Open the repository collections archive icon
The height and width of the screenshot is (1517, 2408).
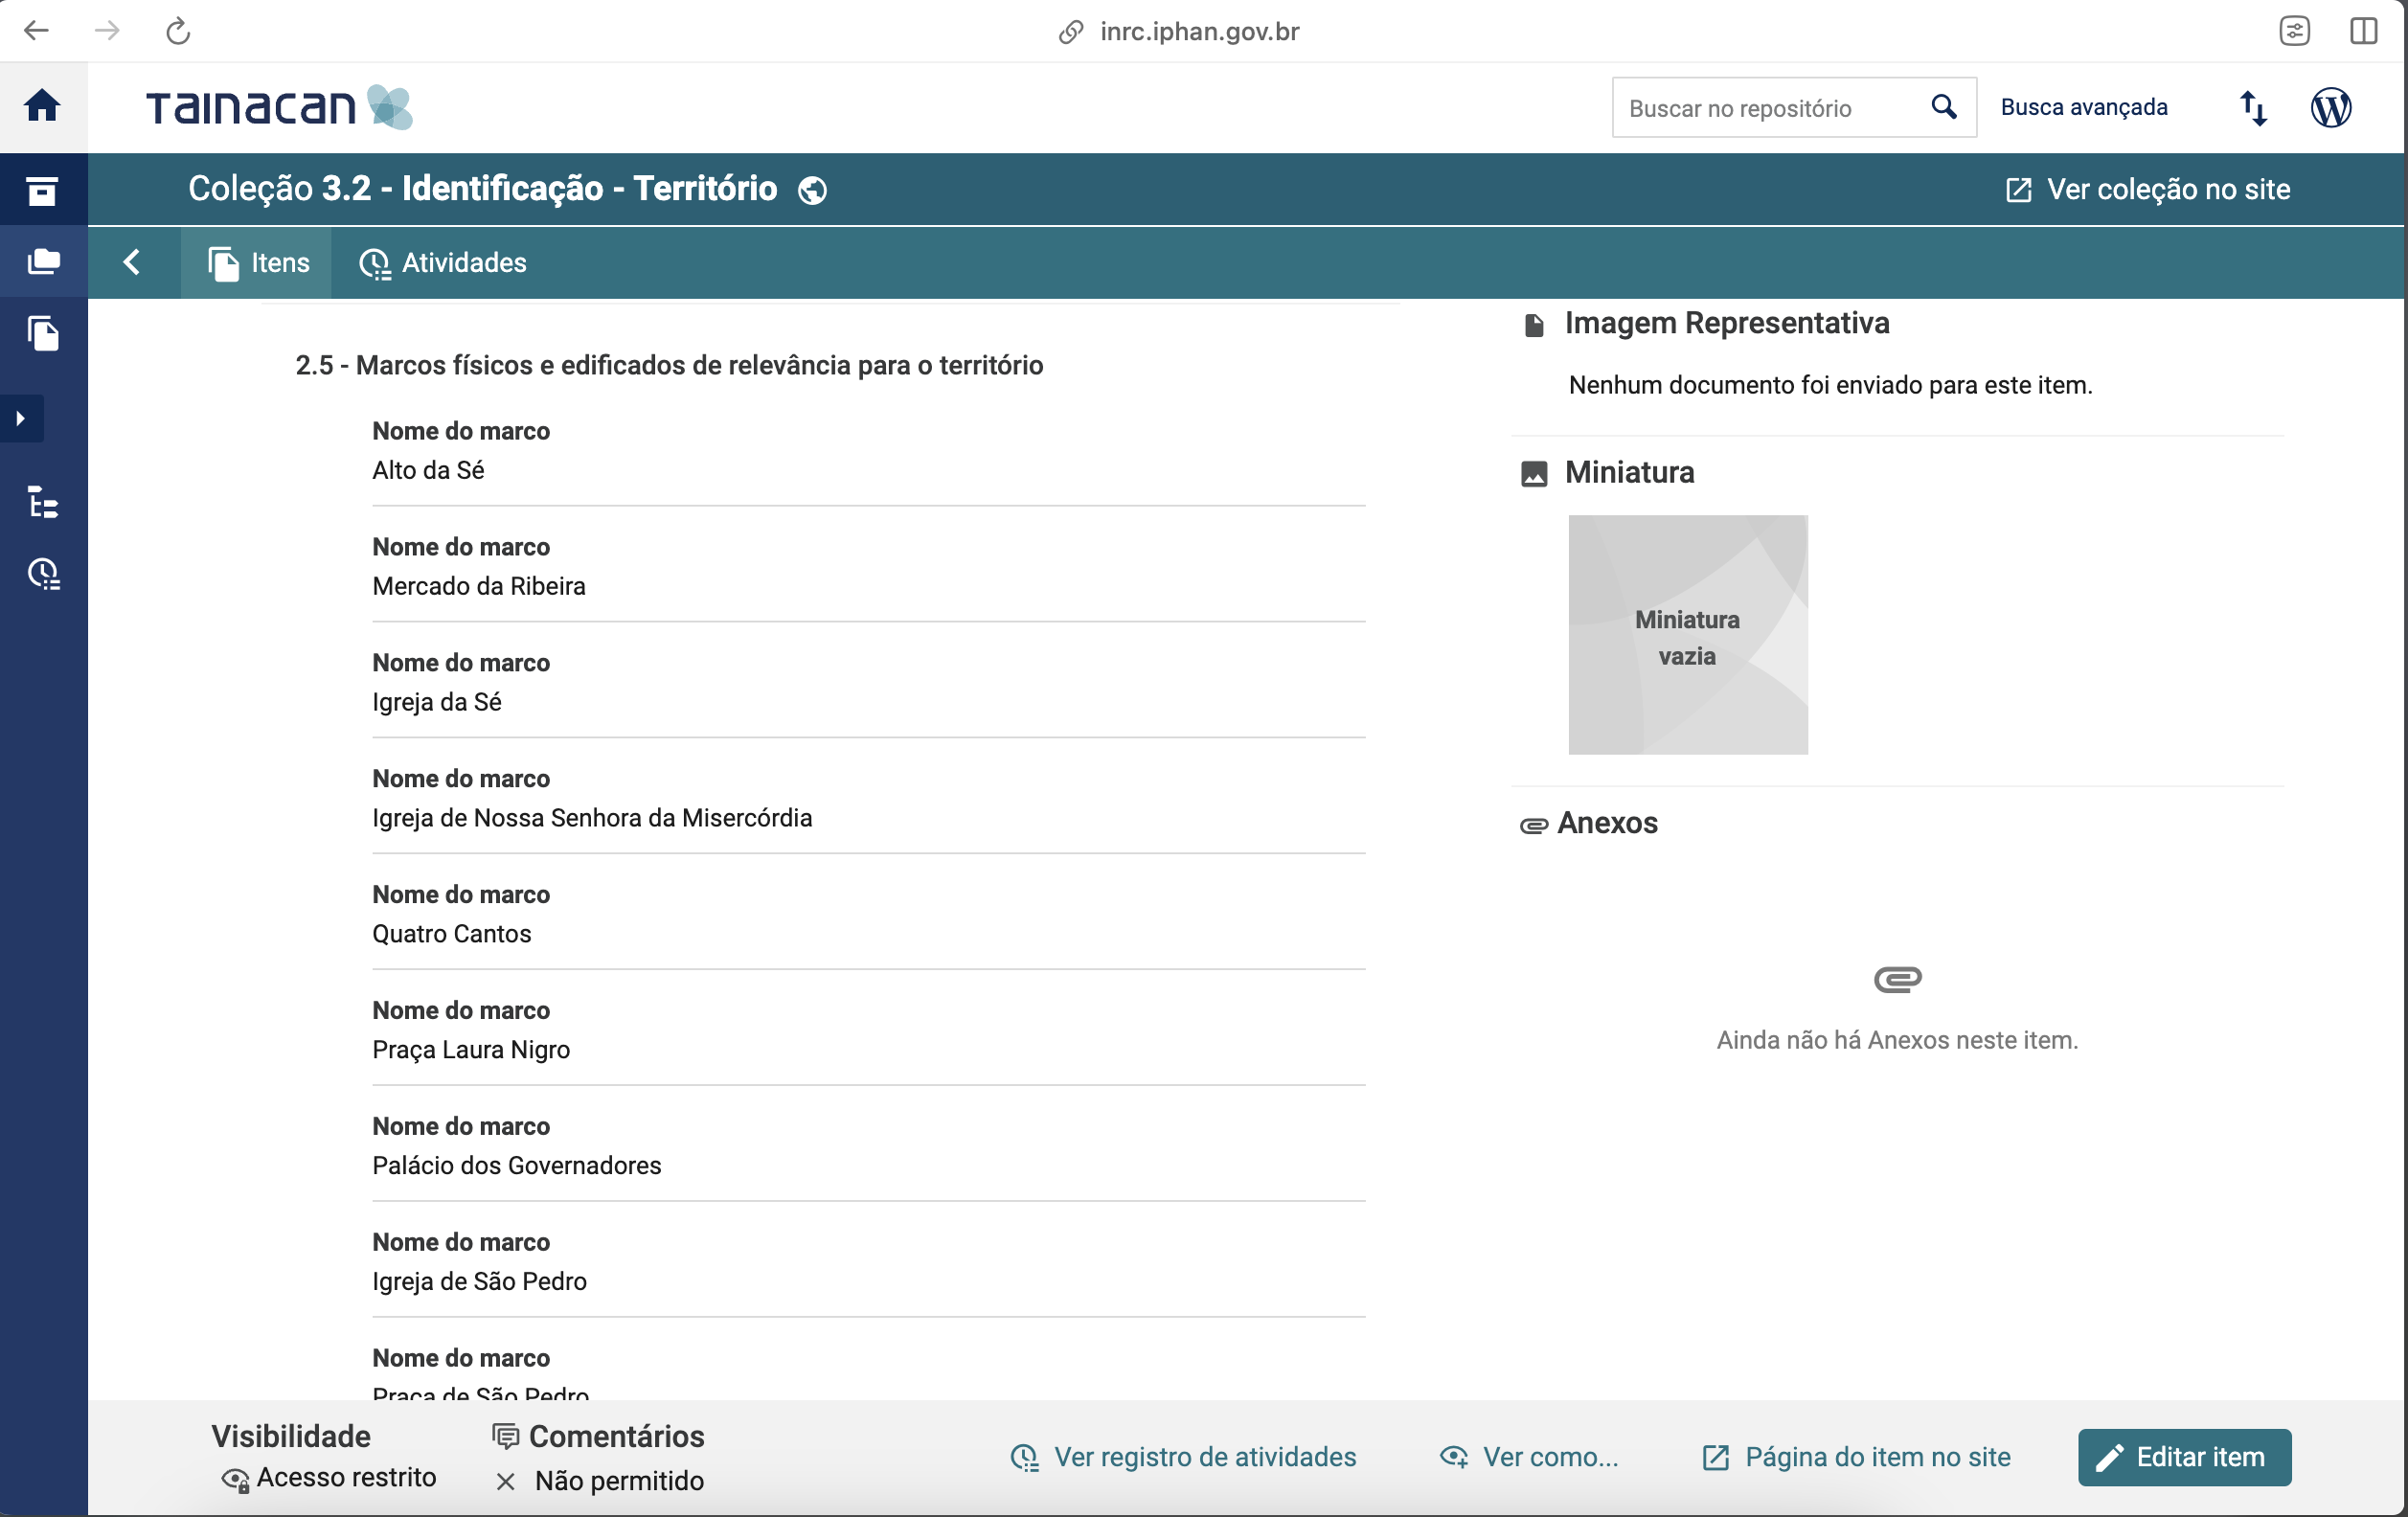[x=42, y=190]
